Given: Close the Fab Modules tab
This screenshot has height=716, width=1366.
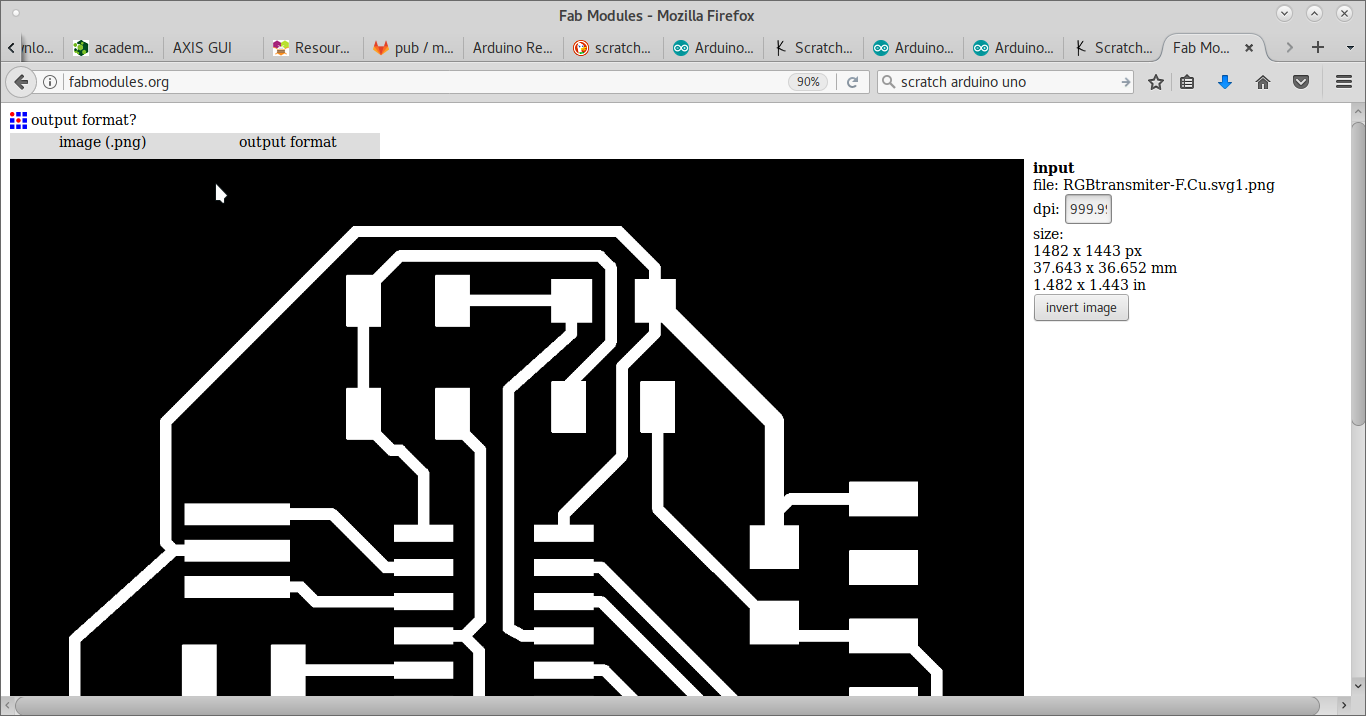Looking at the screenshot, I should click(x=1249, y=47).
